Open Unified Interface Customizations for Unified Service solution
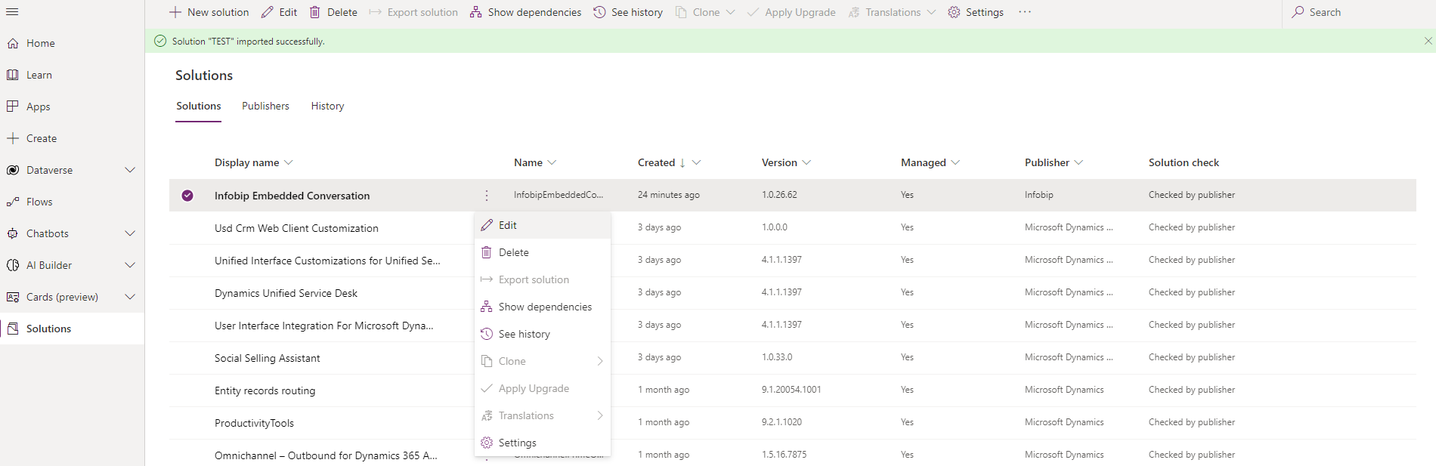 [x=327, y=261]
